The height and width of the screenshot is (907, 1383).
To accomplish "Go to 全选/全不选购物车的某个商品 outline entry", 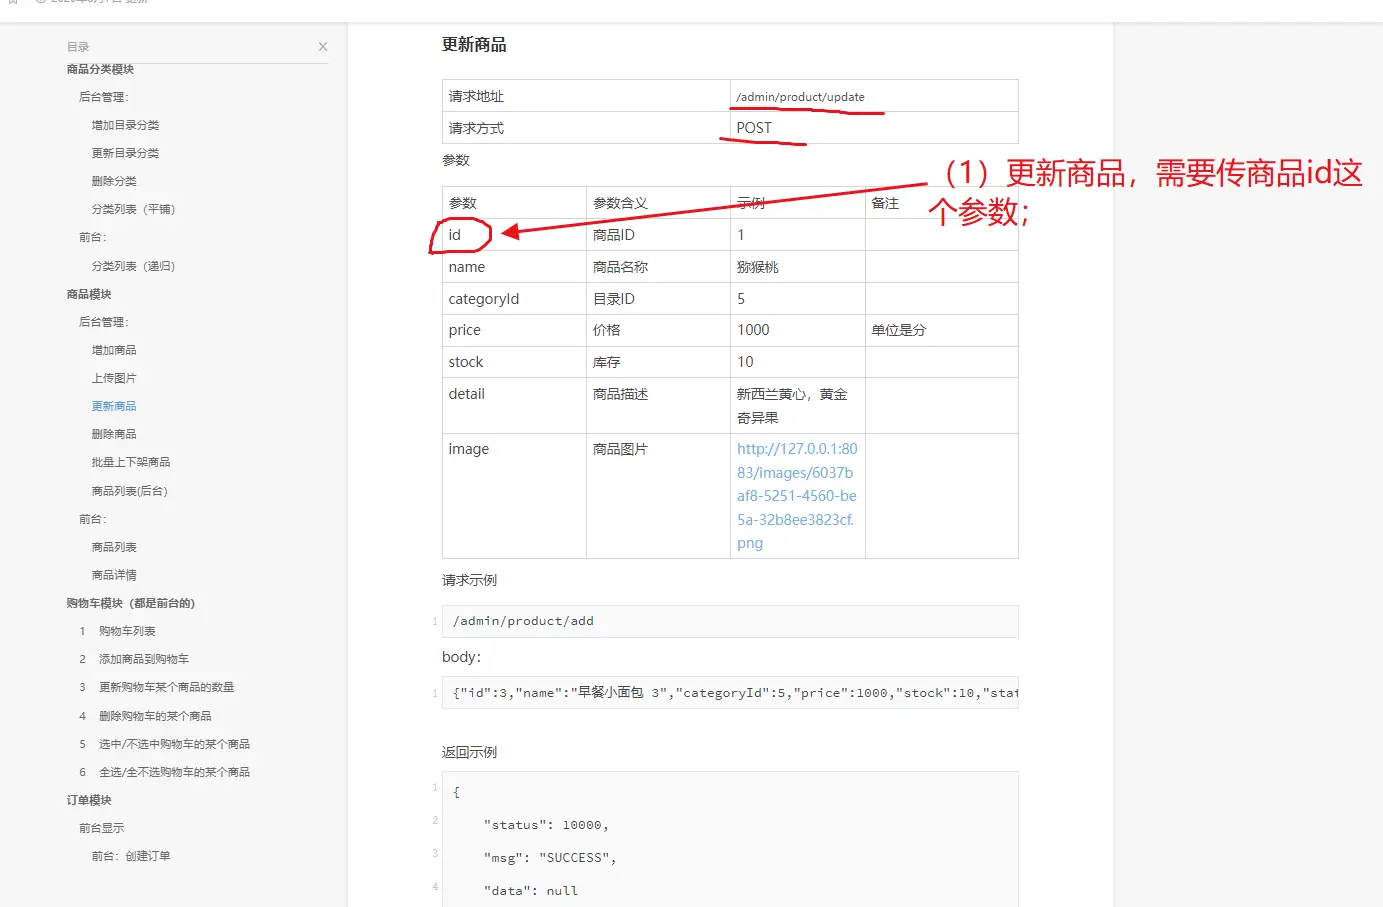I will 174,772.
